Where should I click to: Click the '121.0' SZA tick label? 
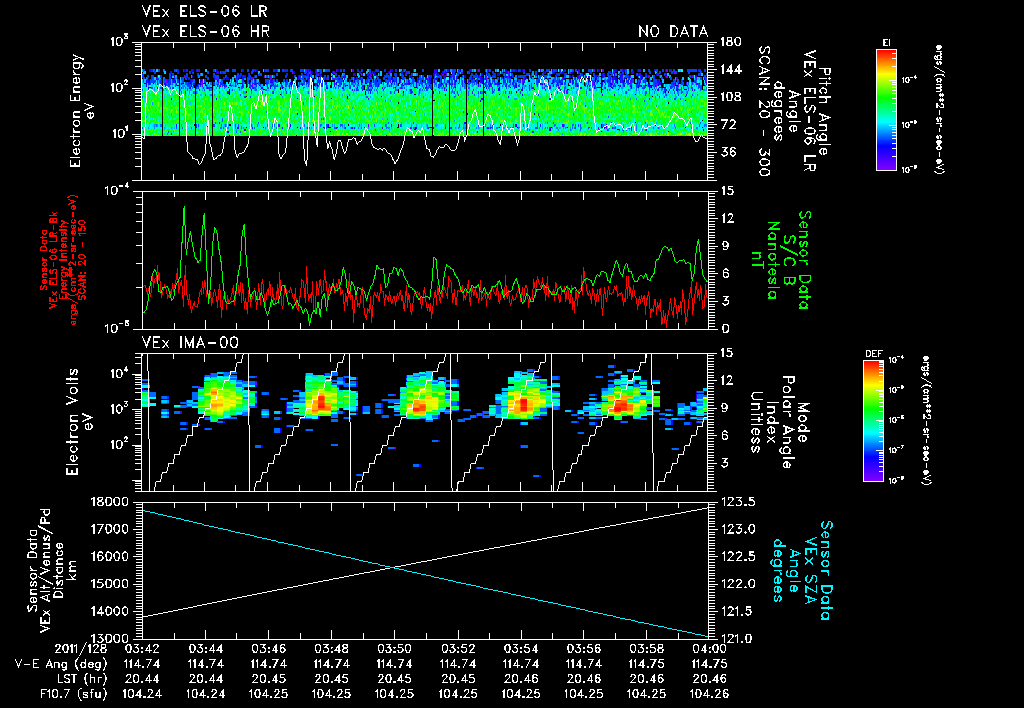pos(737,638)
